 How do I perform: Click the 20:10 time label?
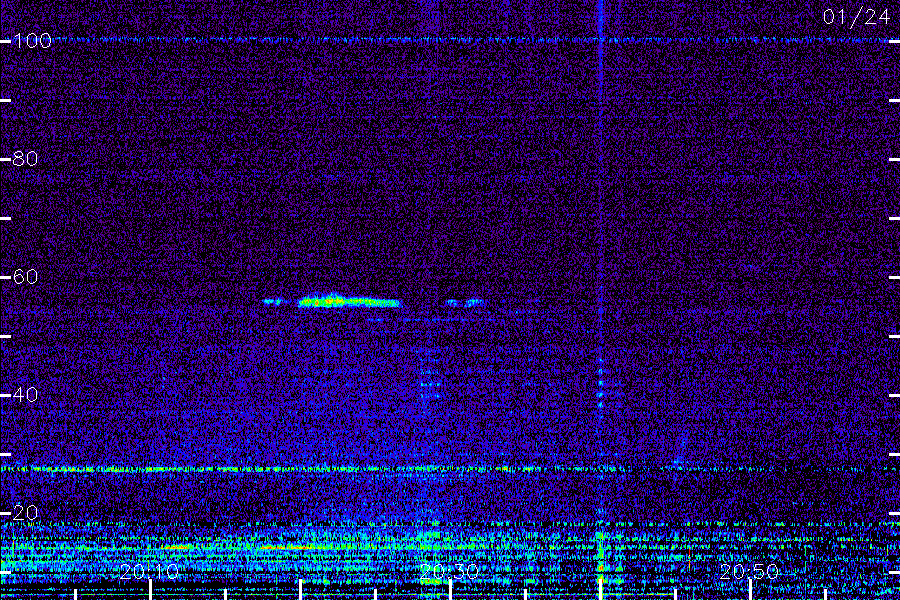pyautogui.click(x=150, y=571)
